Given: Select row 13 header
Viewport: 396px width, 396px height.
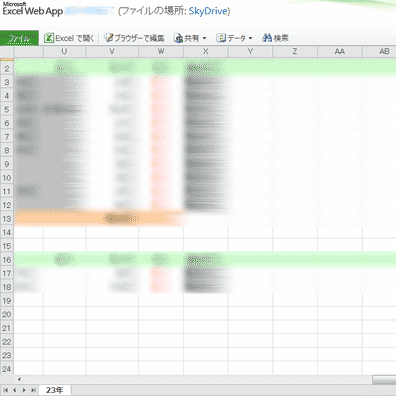Looking at the screenshot, I should pyautogui.click(x=7, y=219).
